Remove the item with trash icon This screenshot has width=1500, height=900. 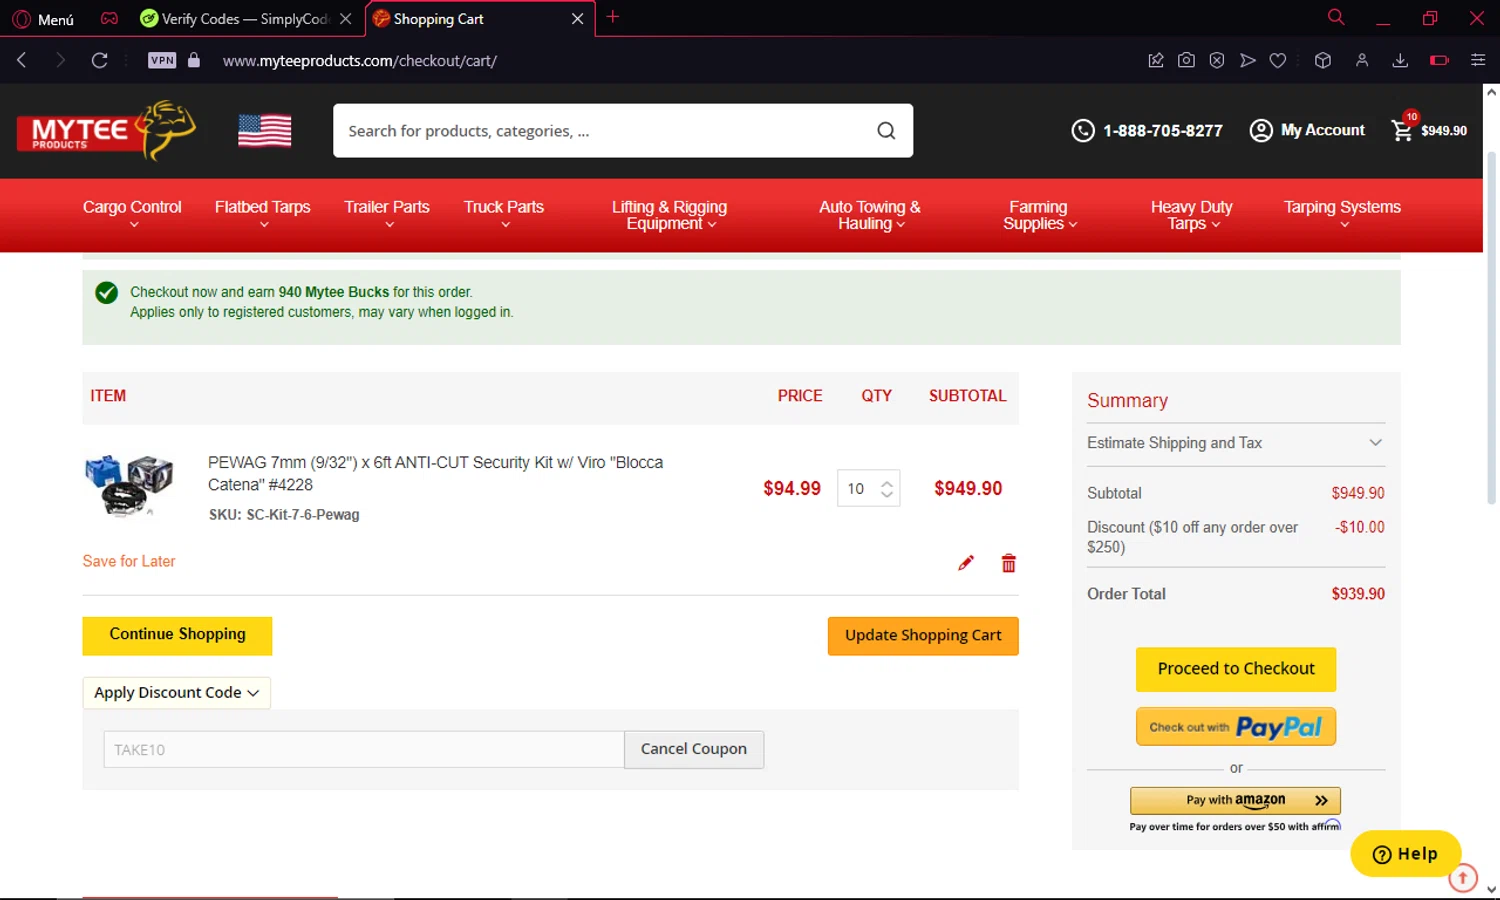click(1009, 563)
